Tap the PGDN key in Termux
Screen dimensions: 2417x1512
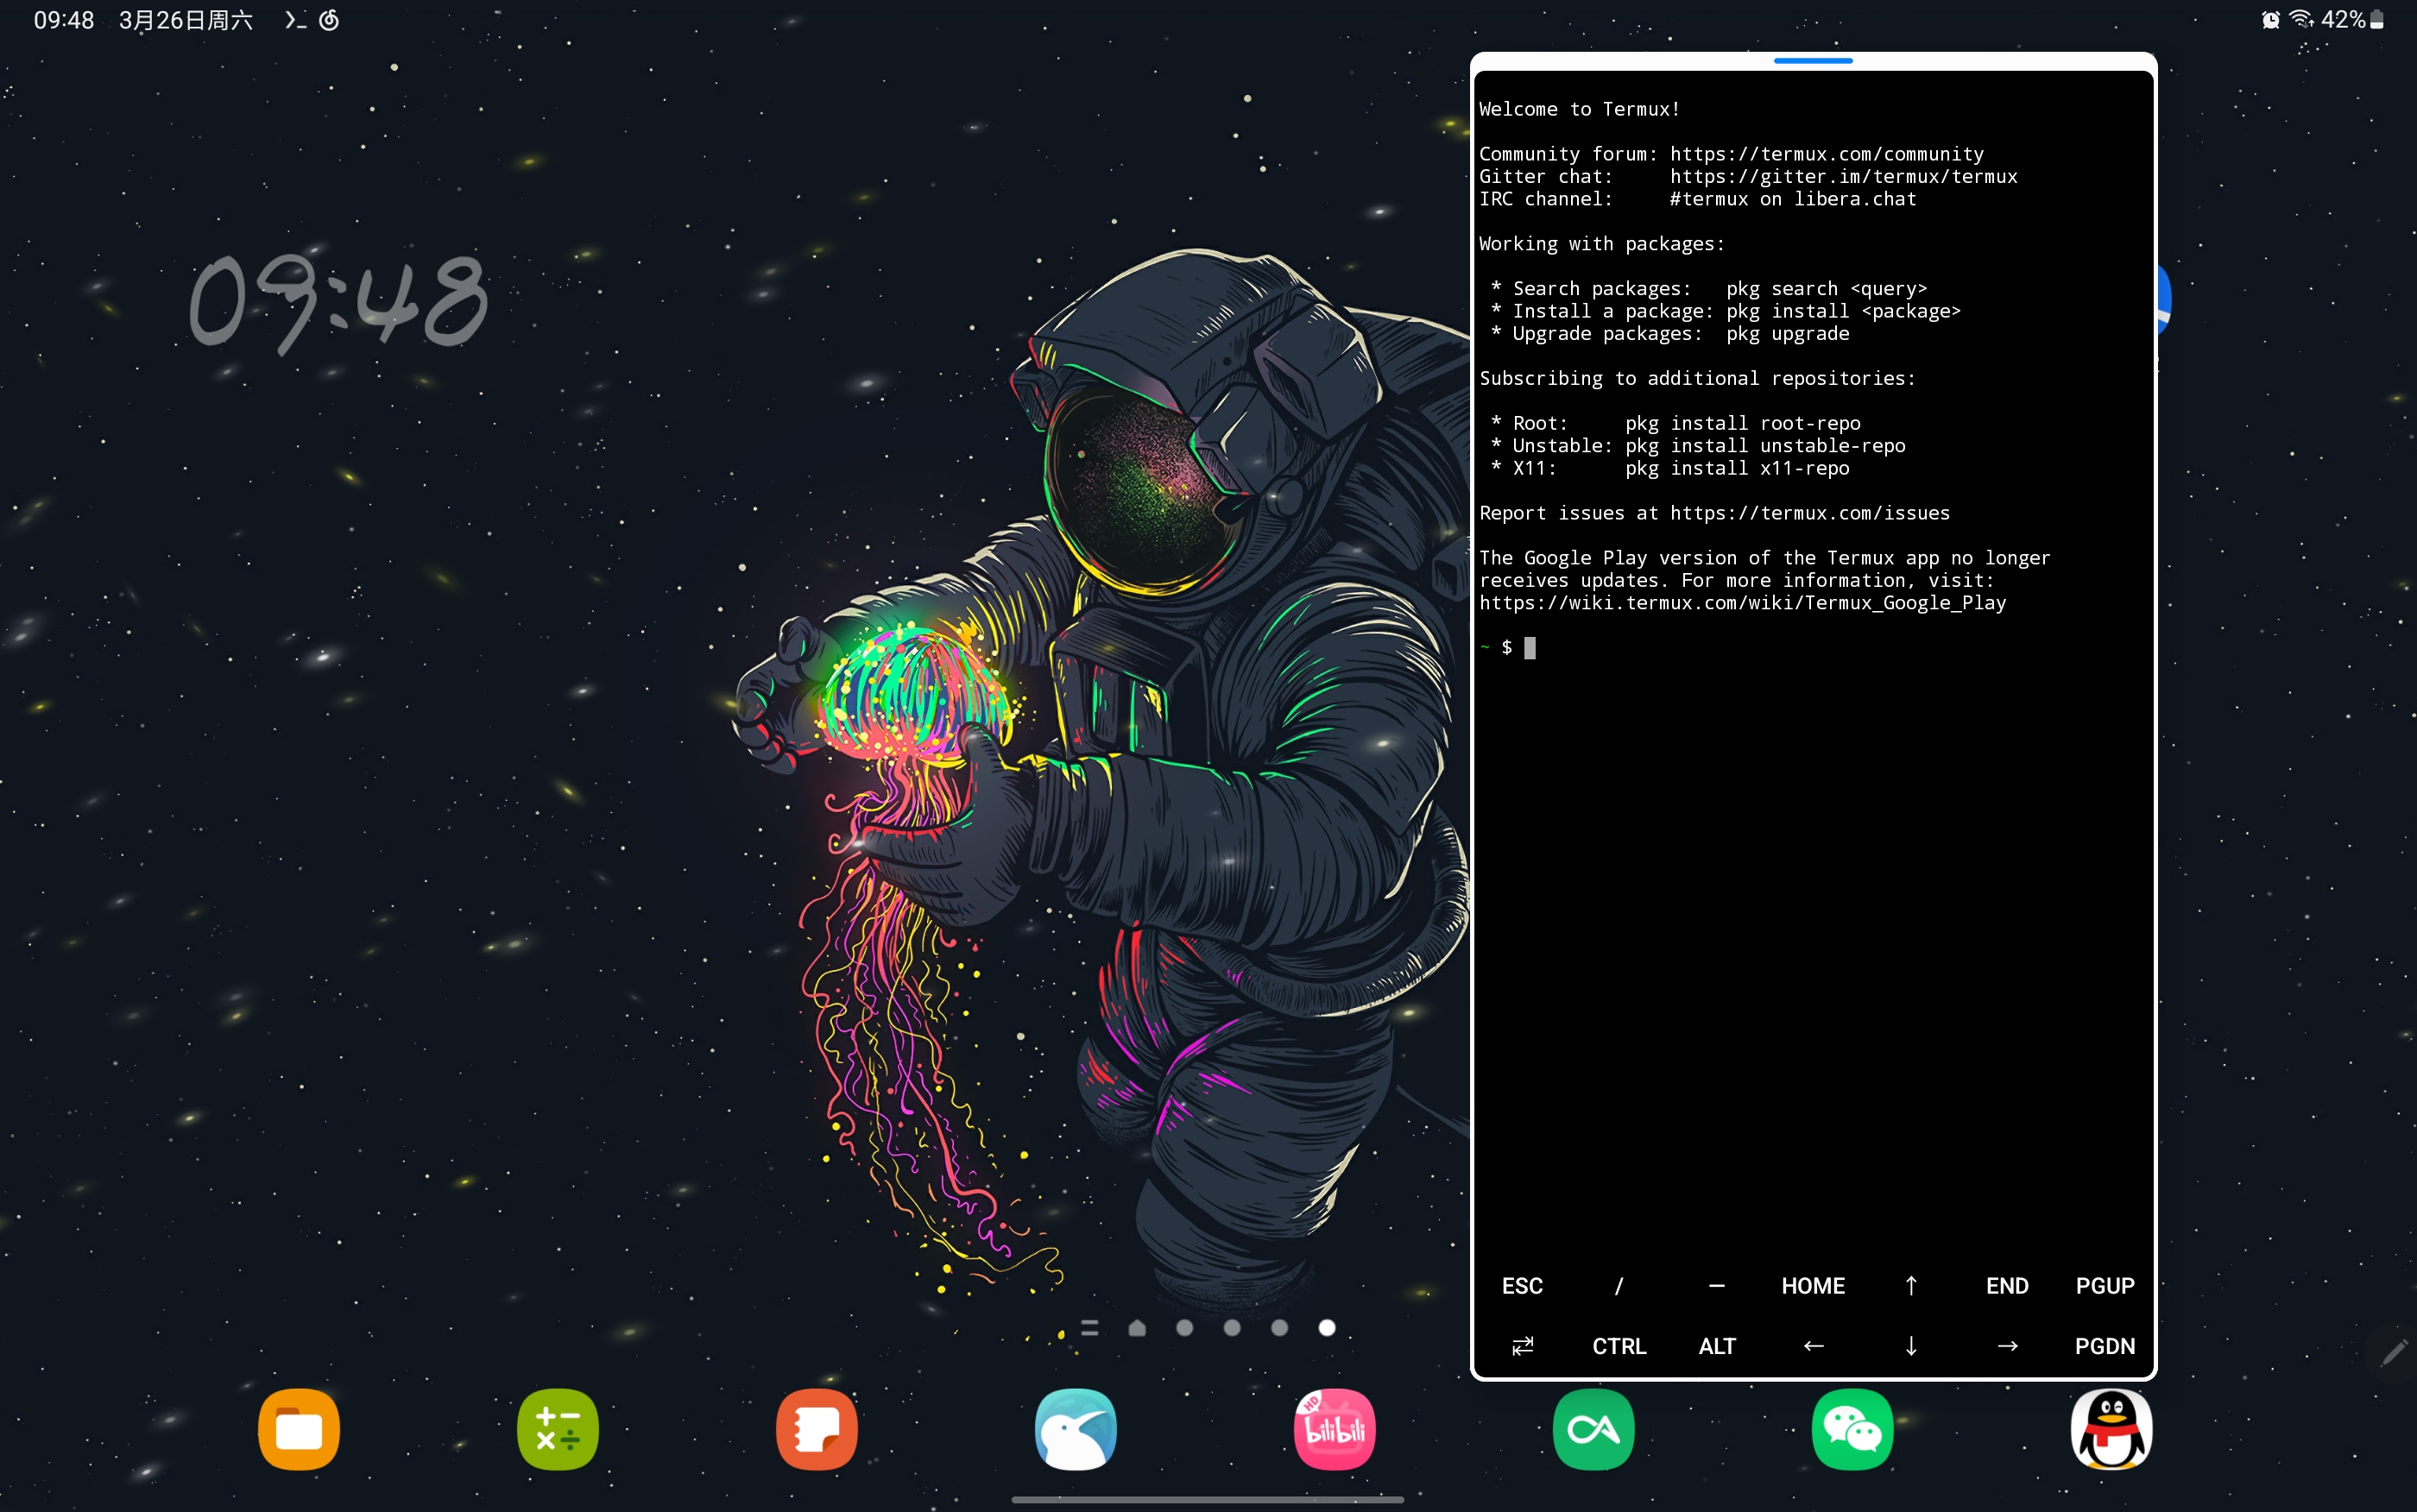[x=2104, y=1346]
